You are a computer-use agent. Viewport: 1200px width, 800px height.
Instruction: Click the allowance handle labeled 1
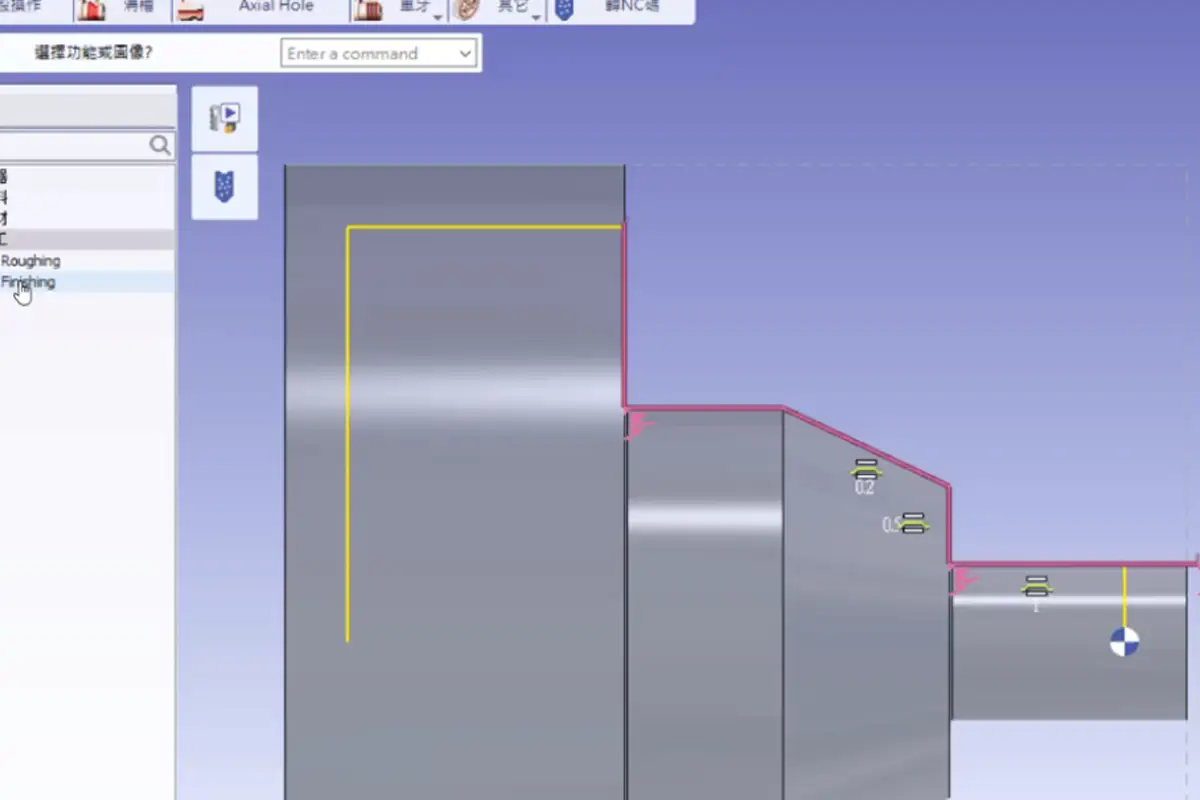point(1036,592)
